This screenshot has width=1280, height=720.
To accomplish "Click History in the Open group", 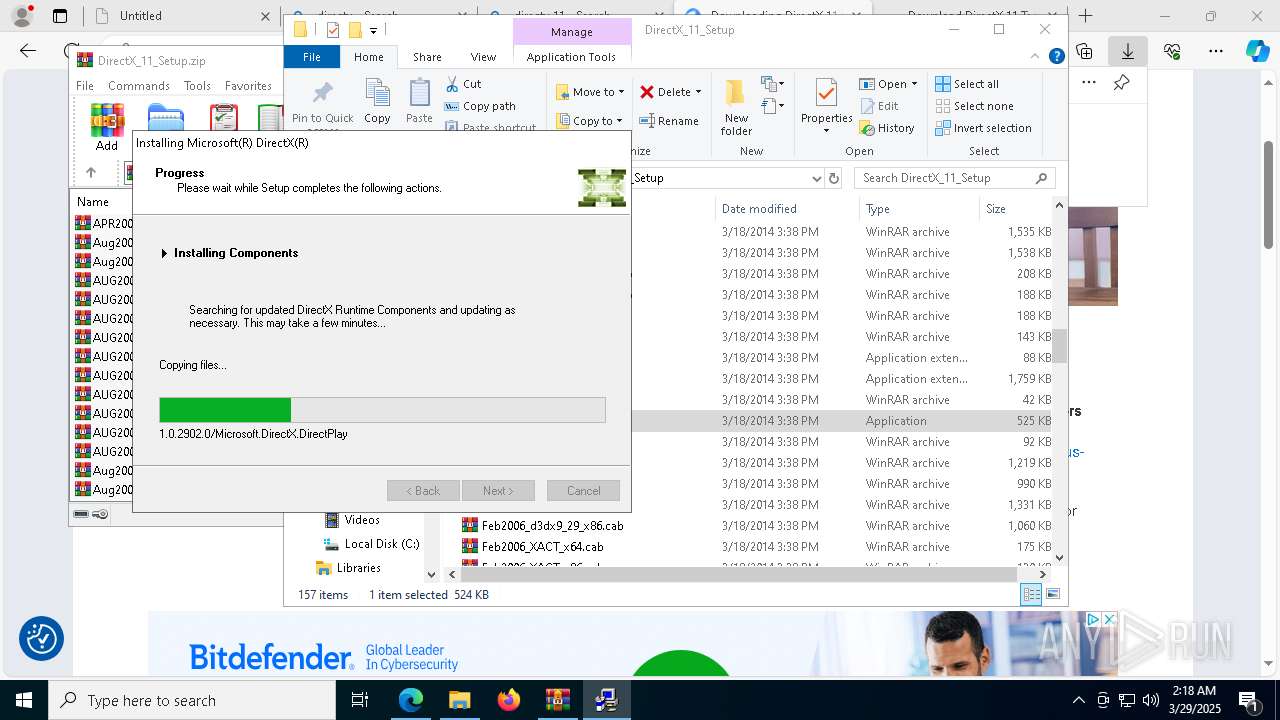I will click(887, 128).
